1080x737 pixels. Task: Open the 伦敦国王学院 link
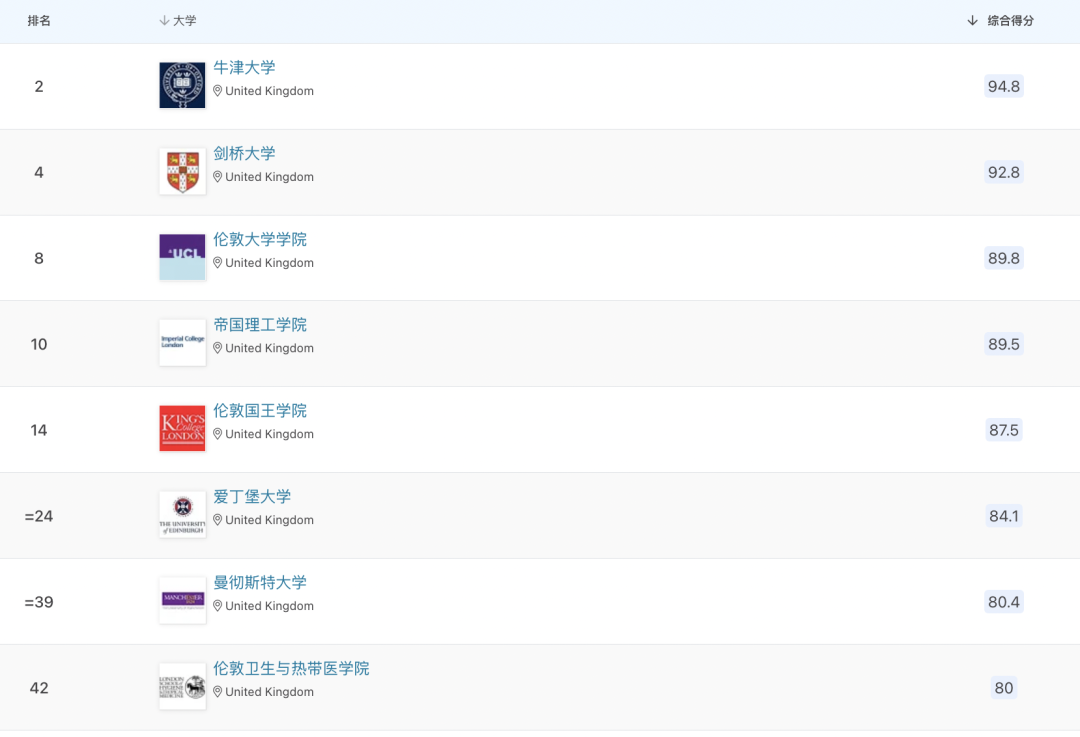tap(260, 411)
